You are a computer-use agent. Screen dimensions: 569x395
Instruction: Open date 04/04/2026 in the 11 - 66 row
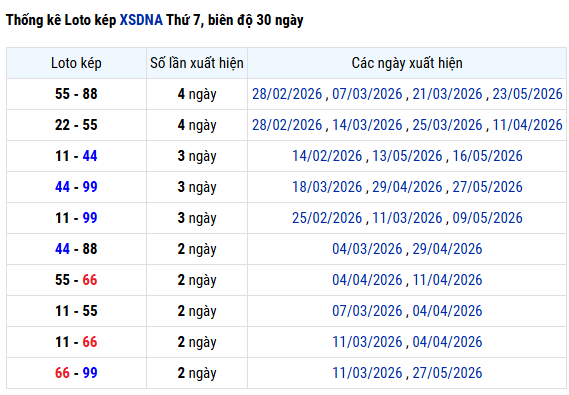click(x=447, y=342)
